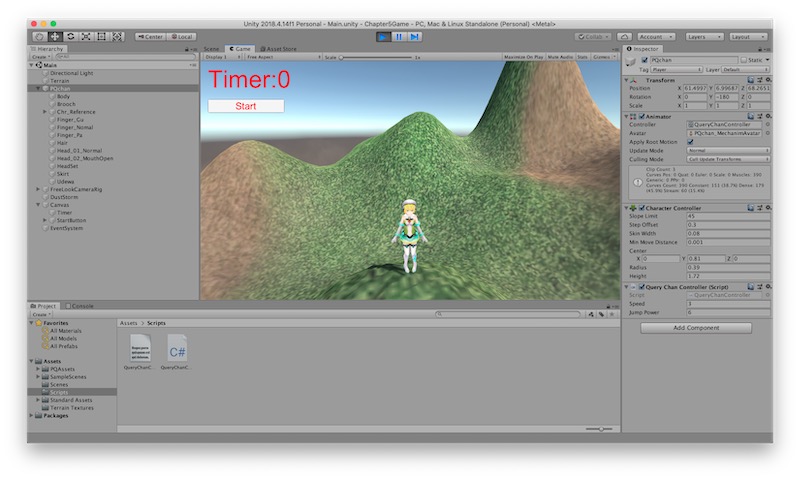Uncheck Apply Root Motion

click(690, 142)
